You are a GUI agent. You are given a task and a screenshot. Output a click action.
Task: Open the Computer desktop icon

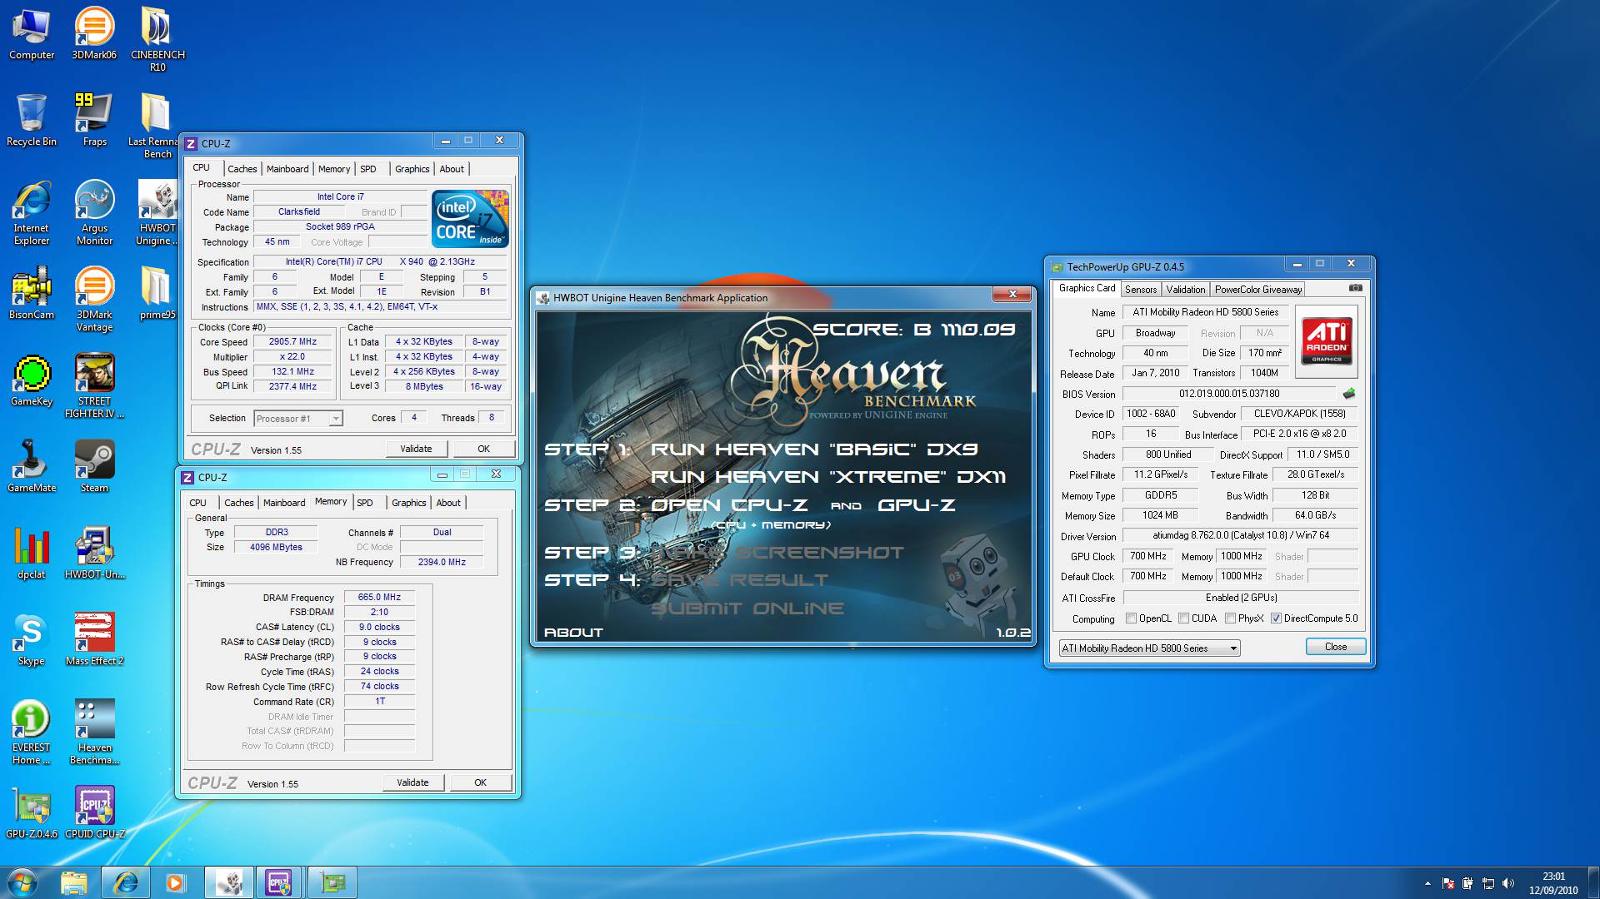coord(31,34)
